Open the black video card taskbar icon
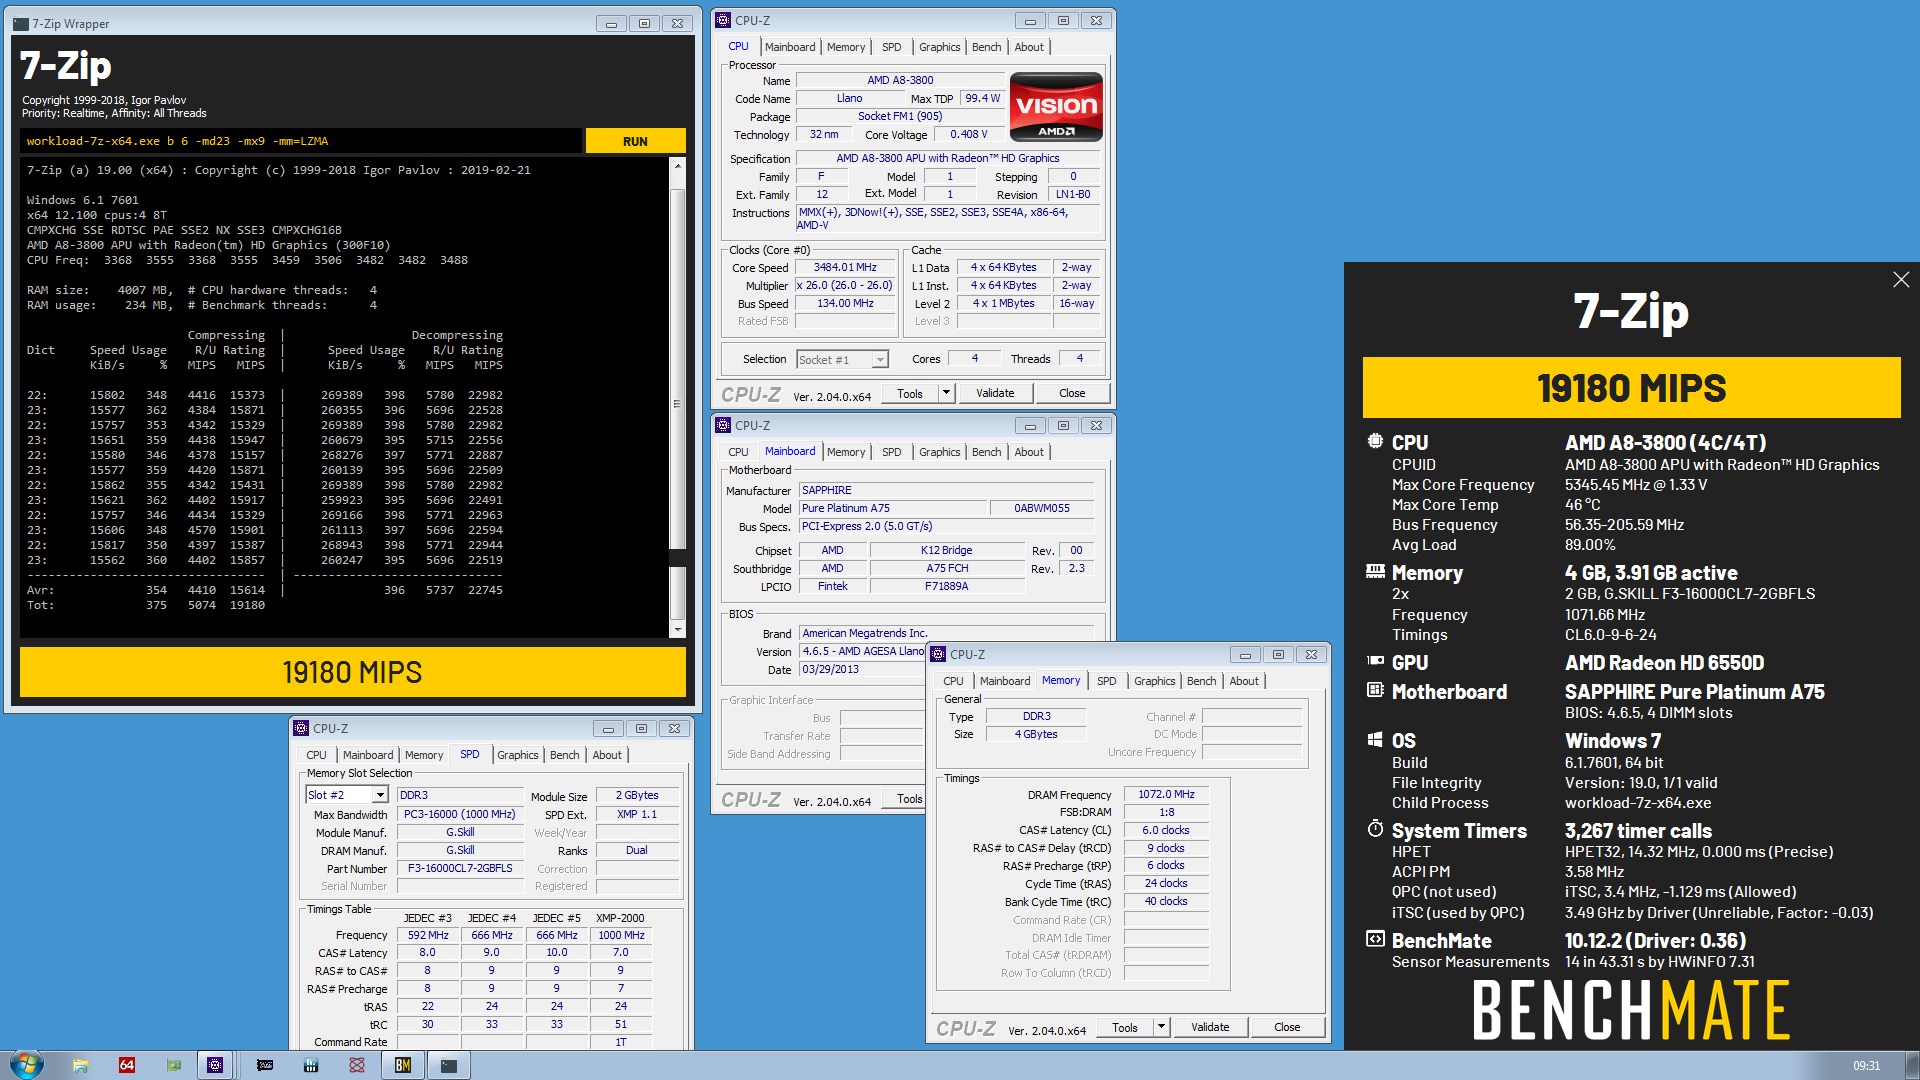1920x1080 pixels. 265,1065
